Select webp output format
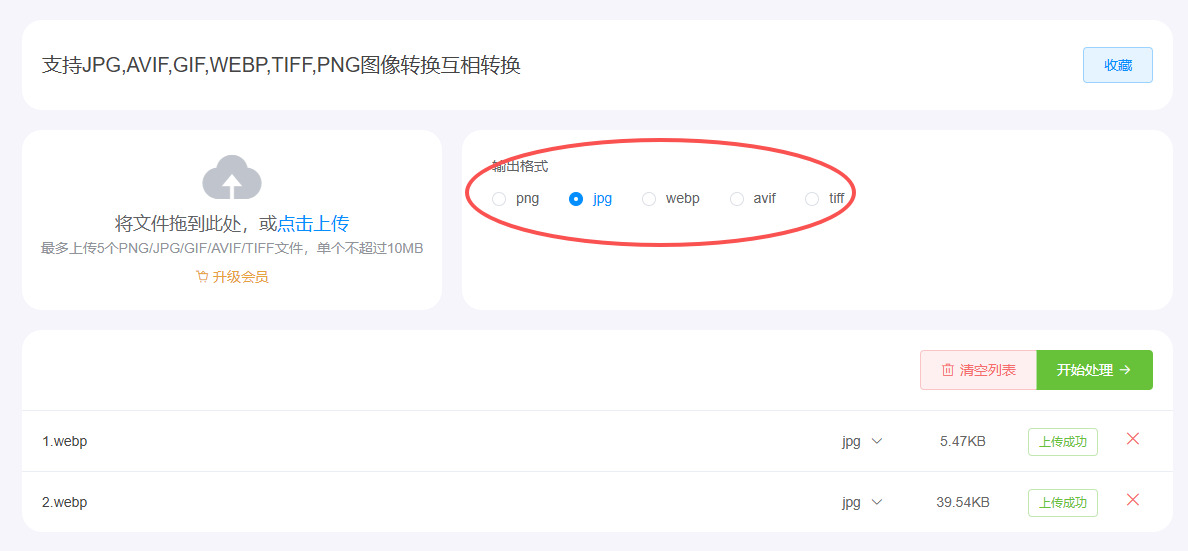 click(x=649, y=199)
